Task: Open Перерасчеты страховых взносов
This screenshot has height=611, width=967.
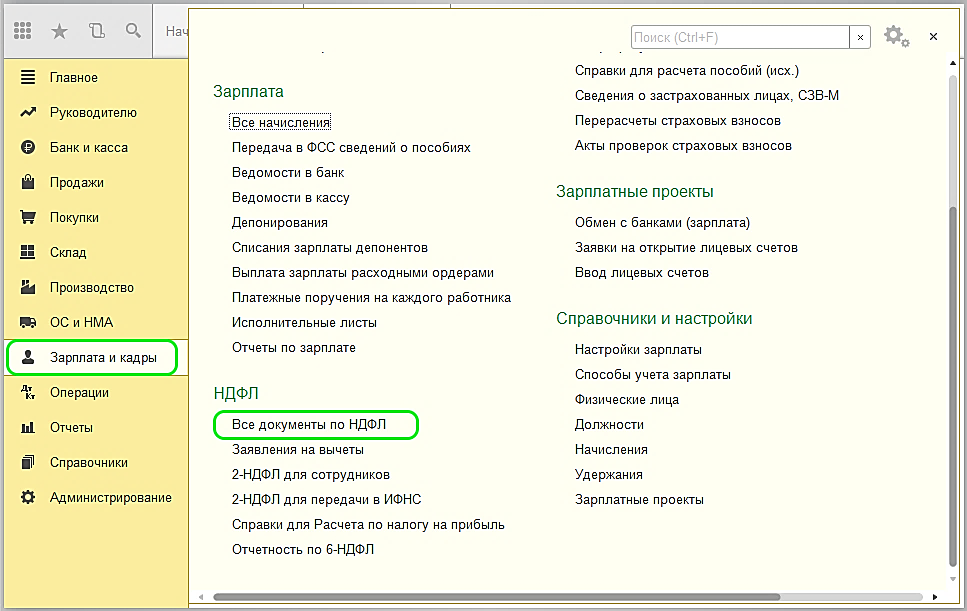Action: point(678,121)
